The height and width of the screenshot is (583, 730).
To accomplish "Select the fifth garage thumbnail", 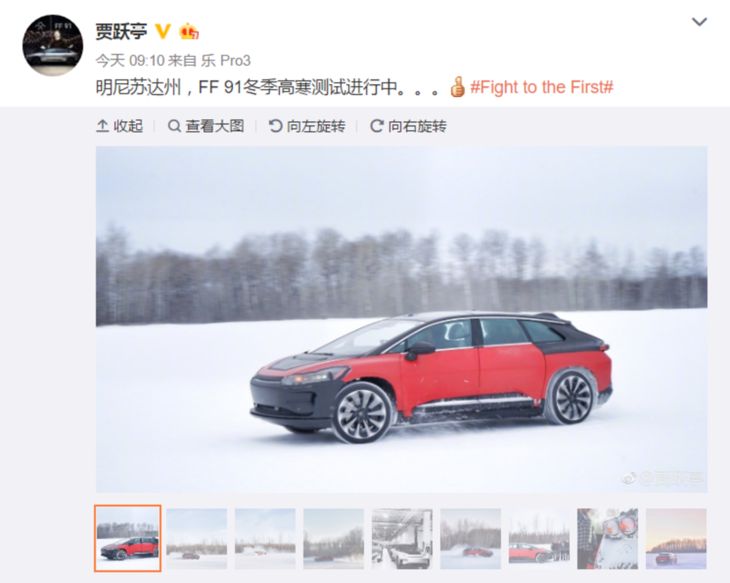I will (x=402, y=539).
